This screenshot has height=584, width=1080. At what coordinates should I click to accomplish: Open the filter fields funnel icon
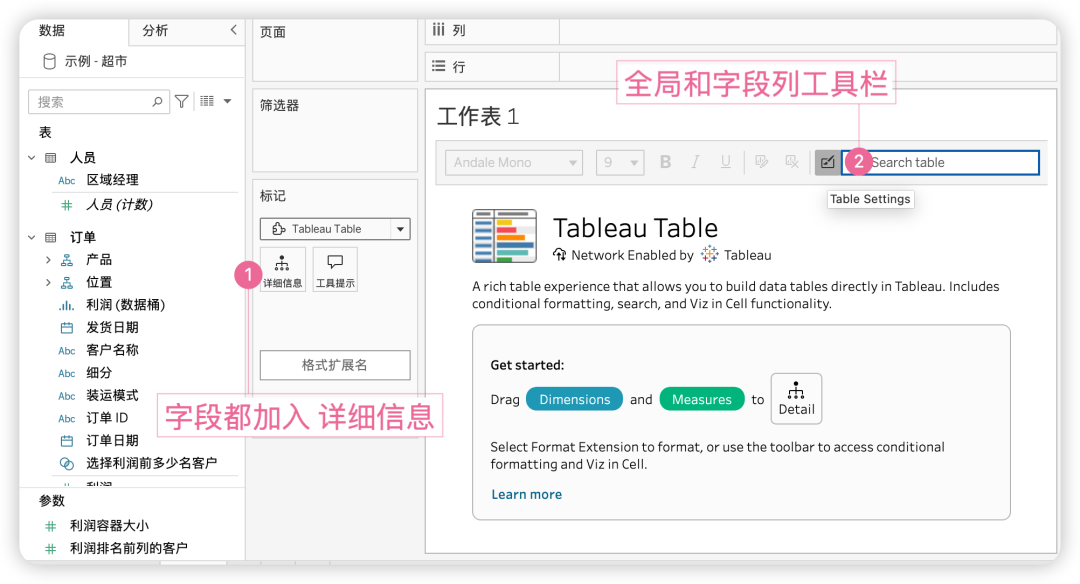pos(182,102)
